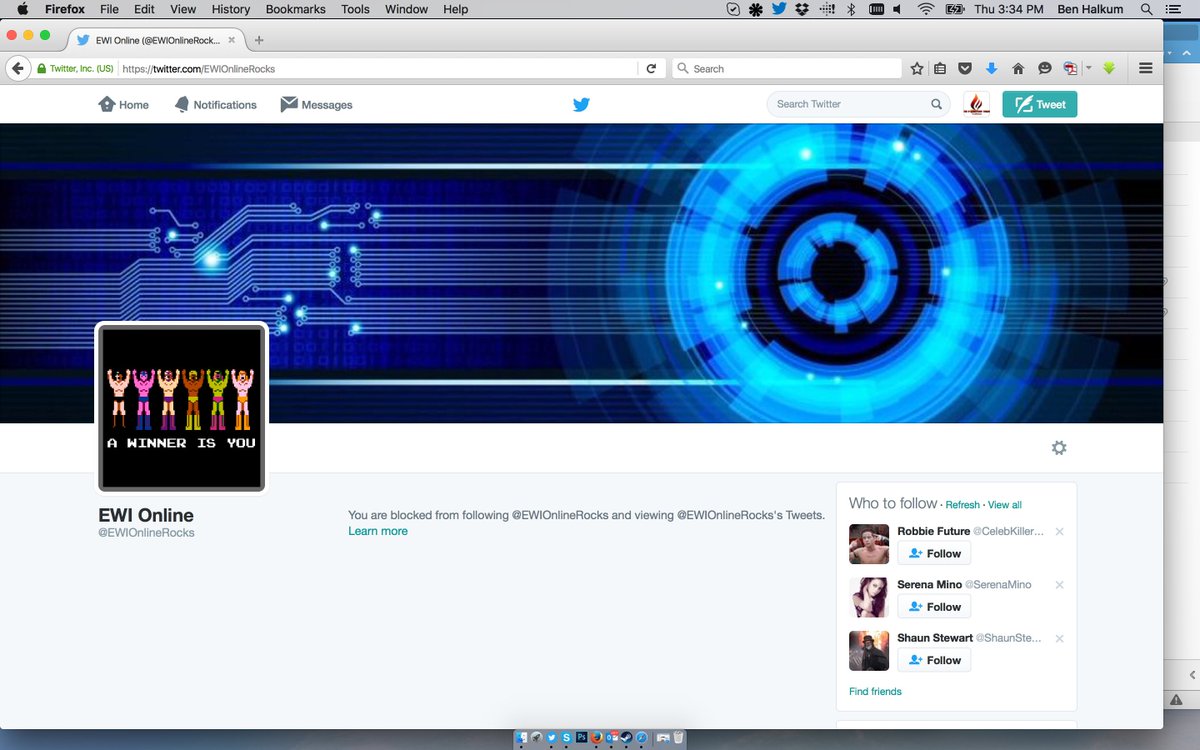The image size is (1200, 750).
Task: Click the Hello chat smiley icon
Action: tap(1045, 69)
